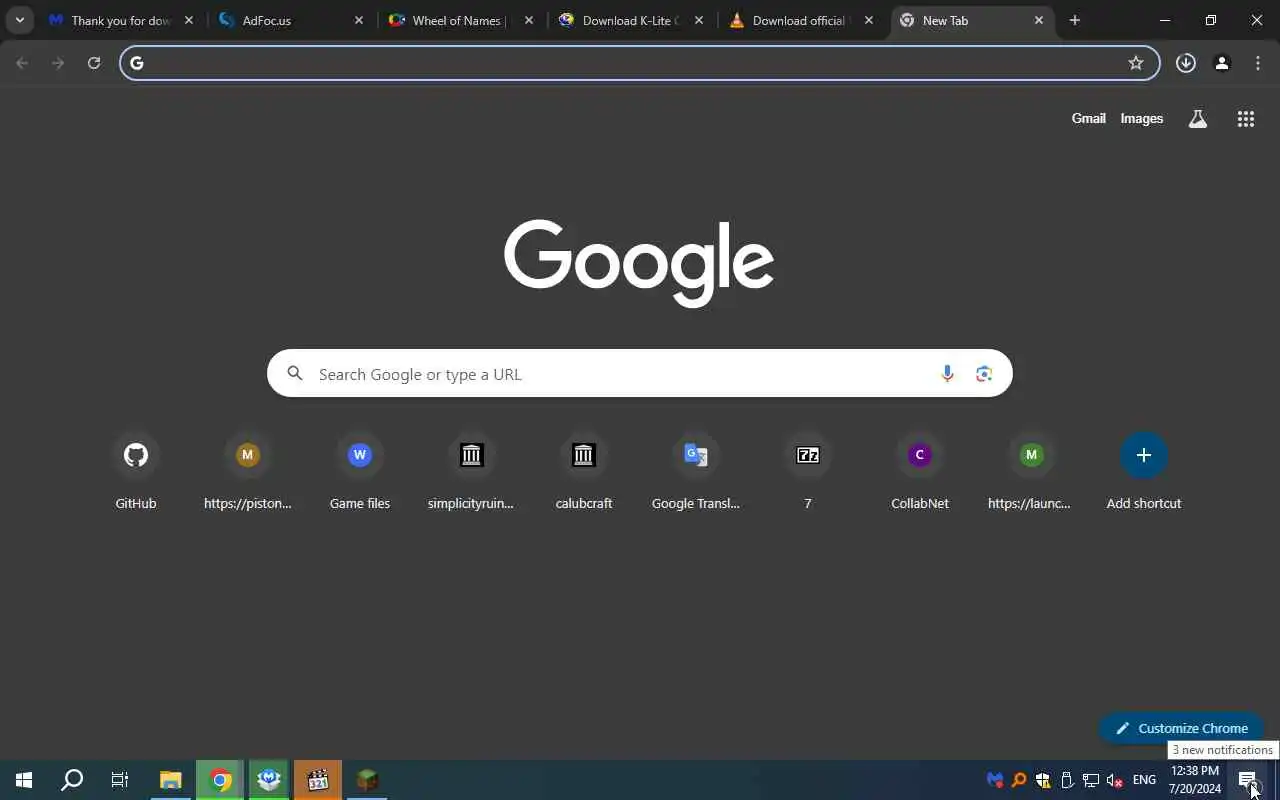This screenshot has width=1280, height=800.
Task: Search by image with Google Lens icon
Action: pos(984,373)
